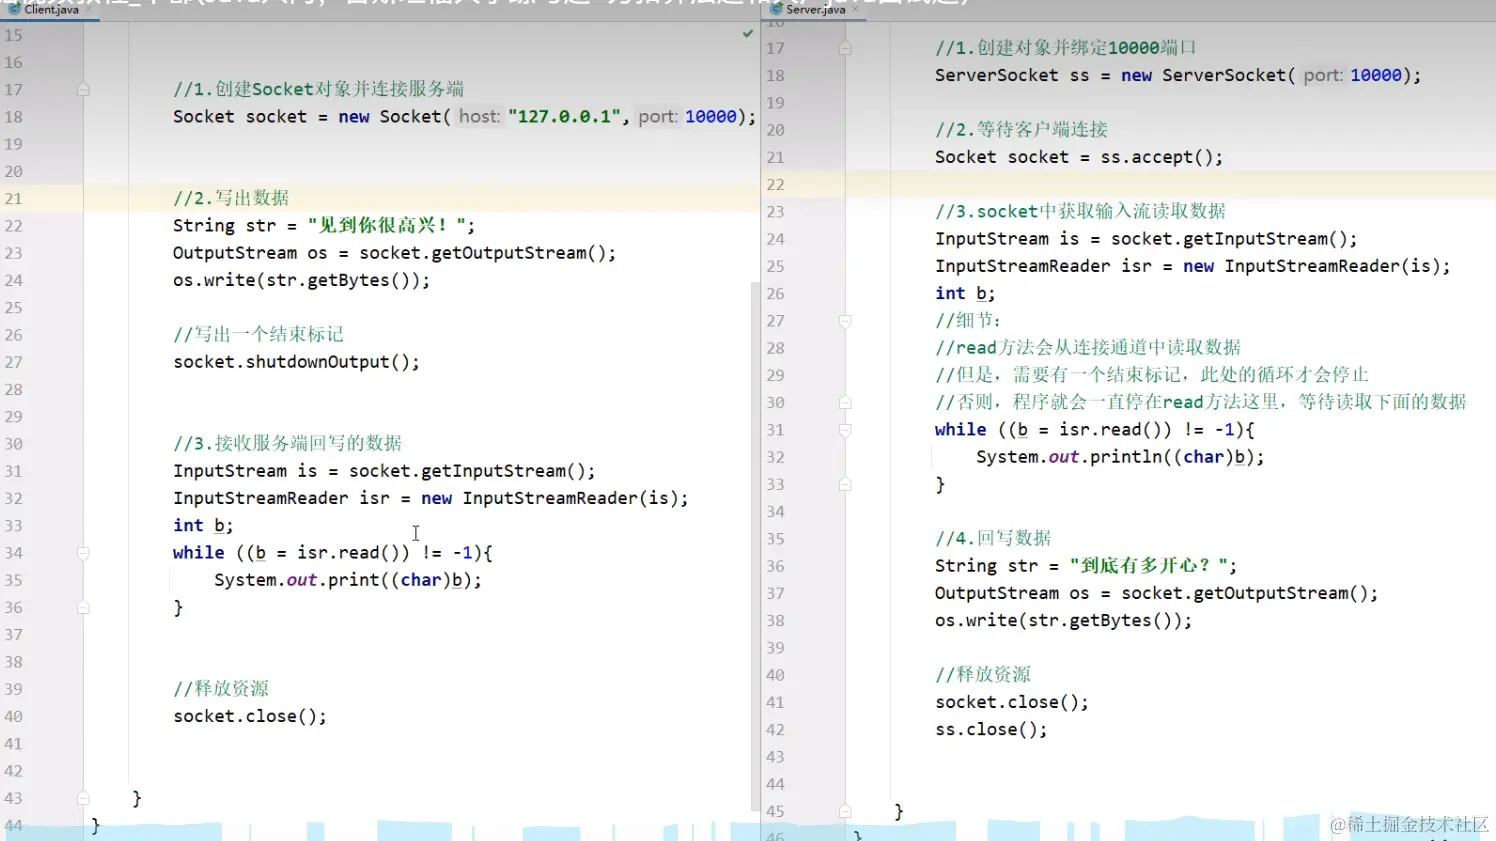Click comment '//写出一个结束标记'

coord(258,334)
